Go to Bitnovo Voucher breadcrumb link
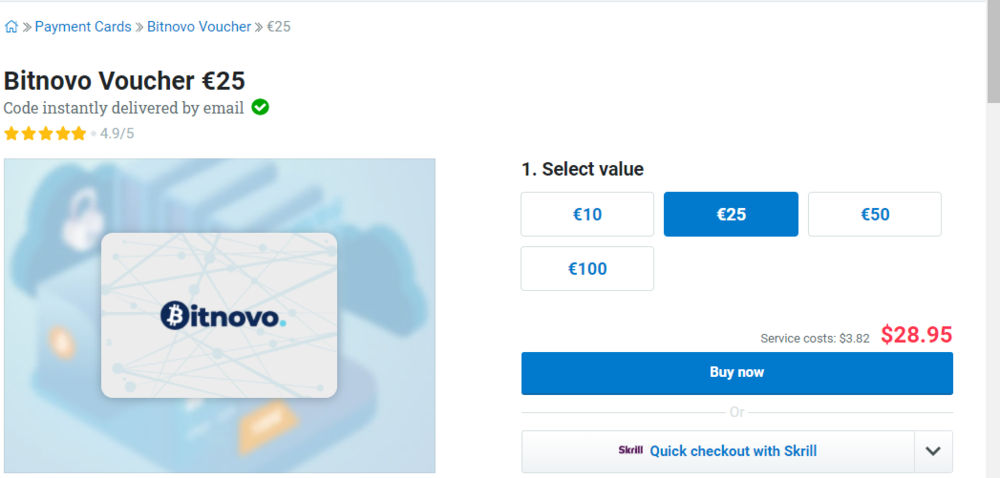The image size is (1000, 478). point(199,27)
